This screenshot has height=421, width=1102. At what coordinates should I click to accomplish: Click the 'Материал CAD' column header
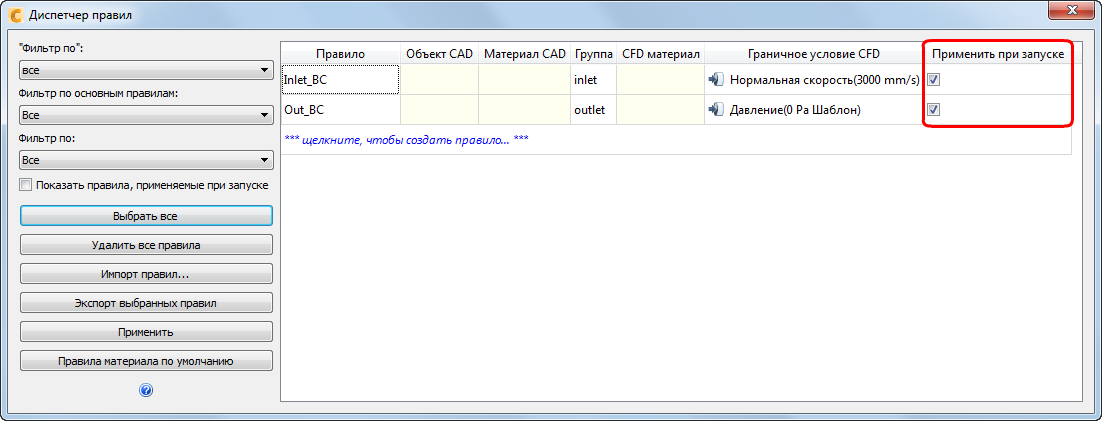click(x=525, y=53)
